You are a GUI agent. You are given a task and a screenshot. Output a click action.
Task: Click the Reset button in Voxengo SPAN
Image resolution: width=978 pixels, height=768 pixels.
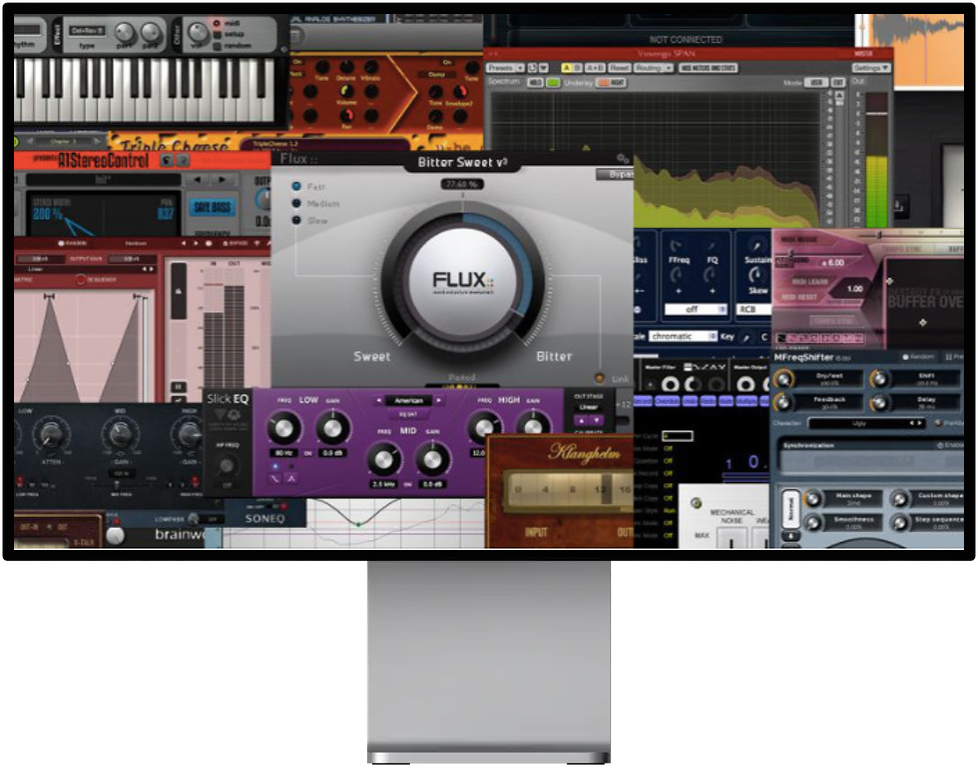[x=619, y=67]
